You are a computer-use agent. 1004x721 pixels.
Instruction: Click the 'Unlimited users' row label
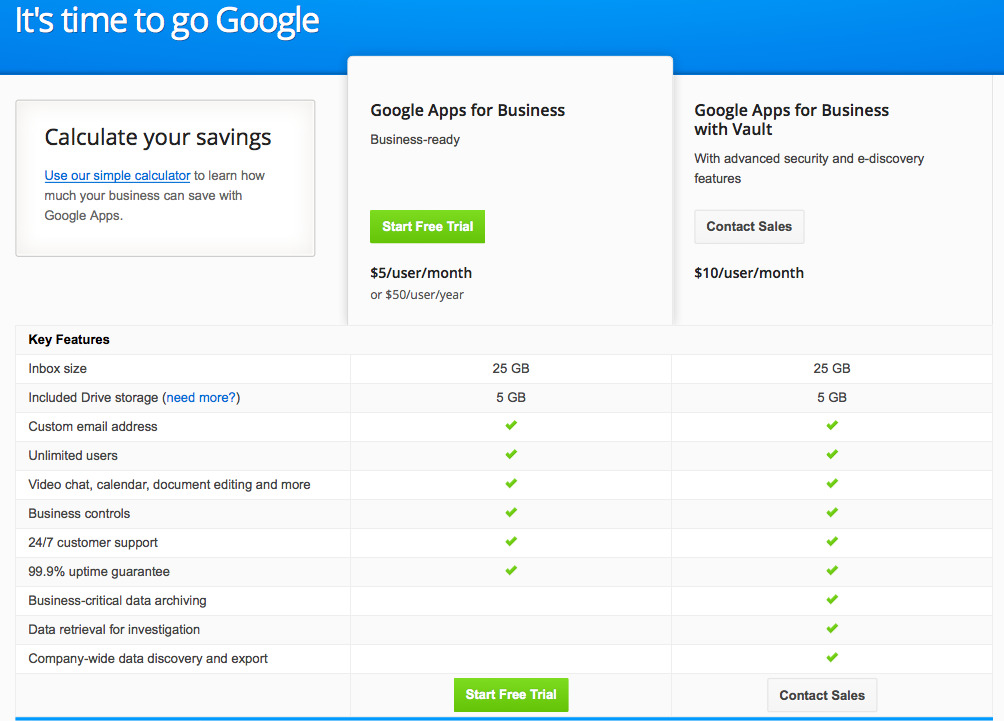pos(73,455)
